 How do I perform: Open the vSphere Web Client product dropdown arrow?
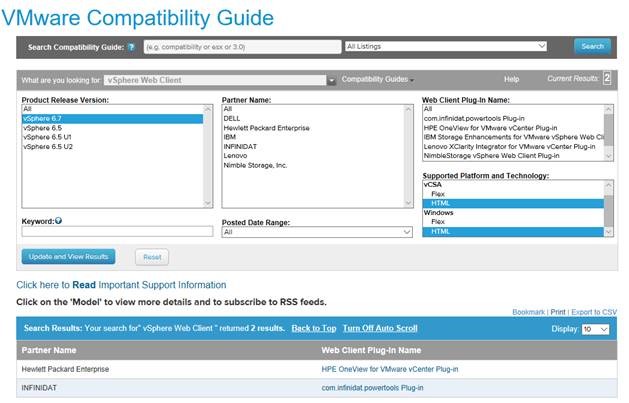coord(331,80)
